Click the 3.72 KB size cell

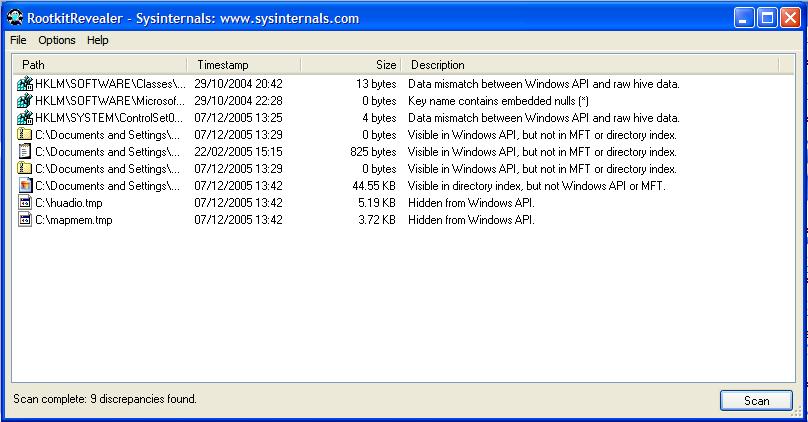tap(377, 220)
